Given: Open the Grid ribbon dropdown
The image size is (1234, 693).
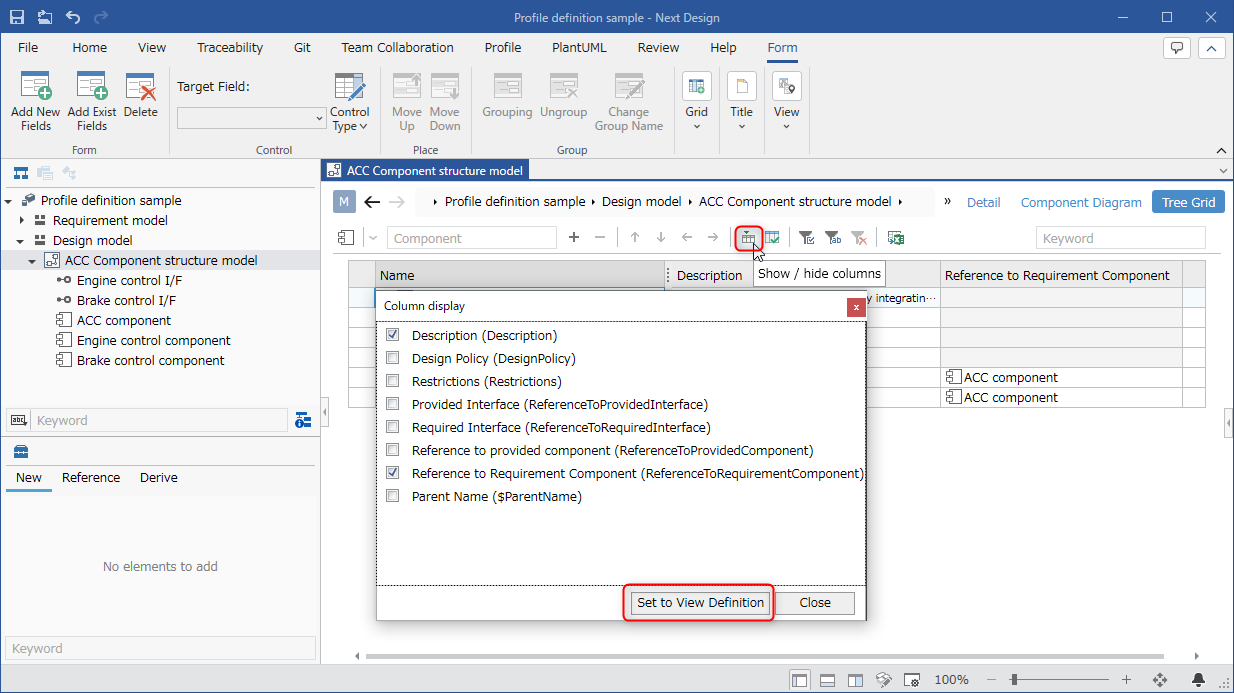Looking at the screenshot, I should click(697, 101).
